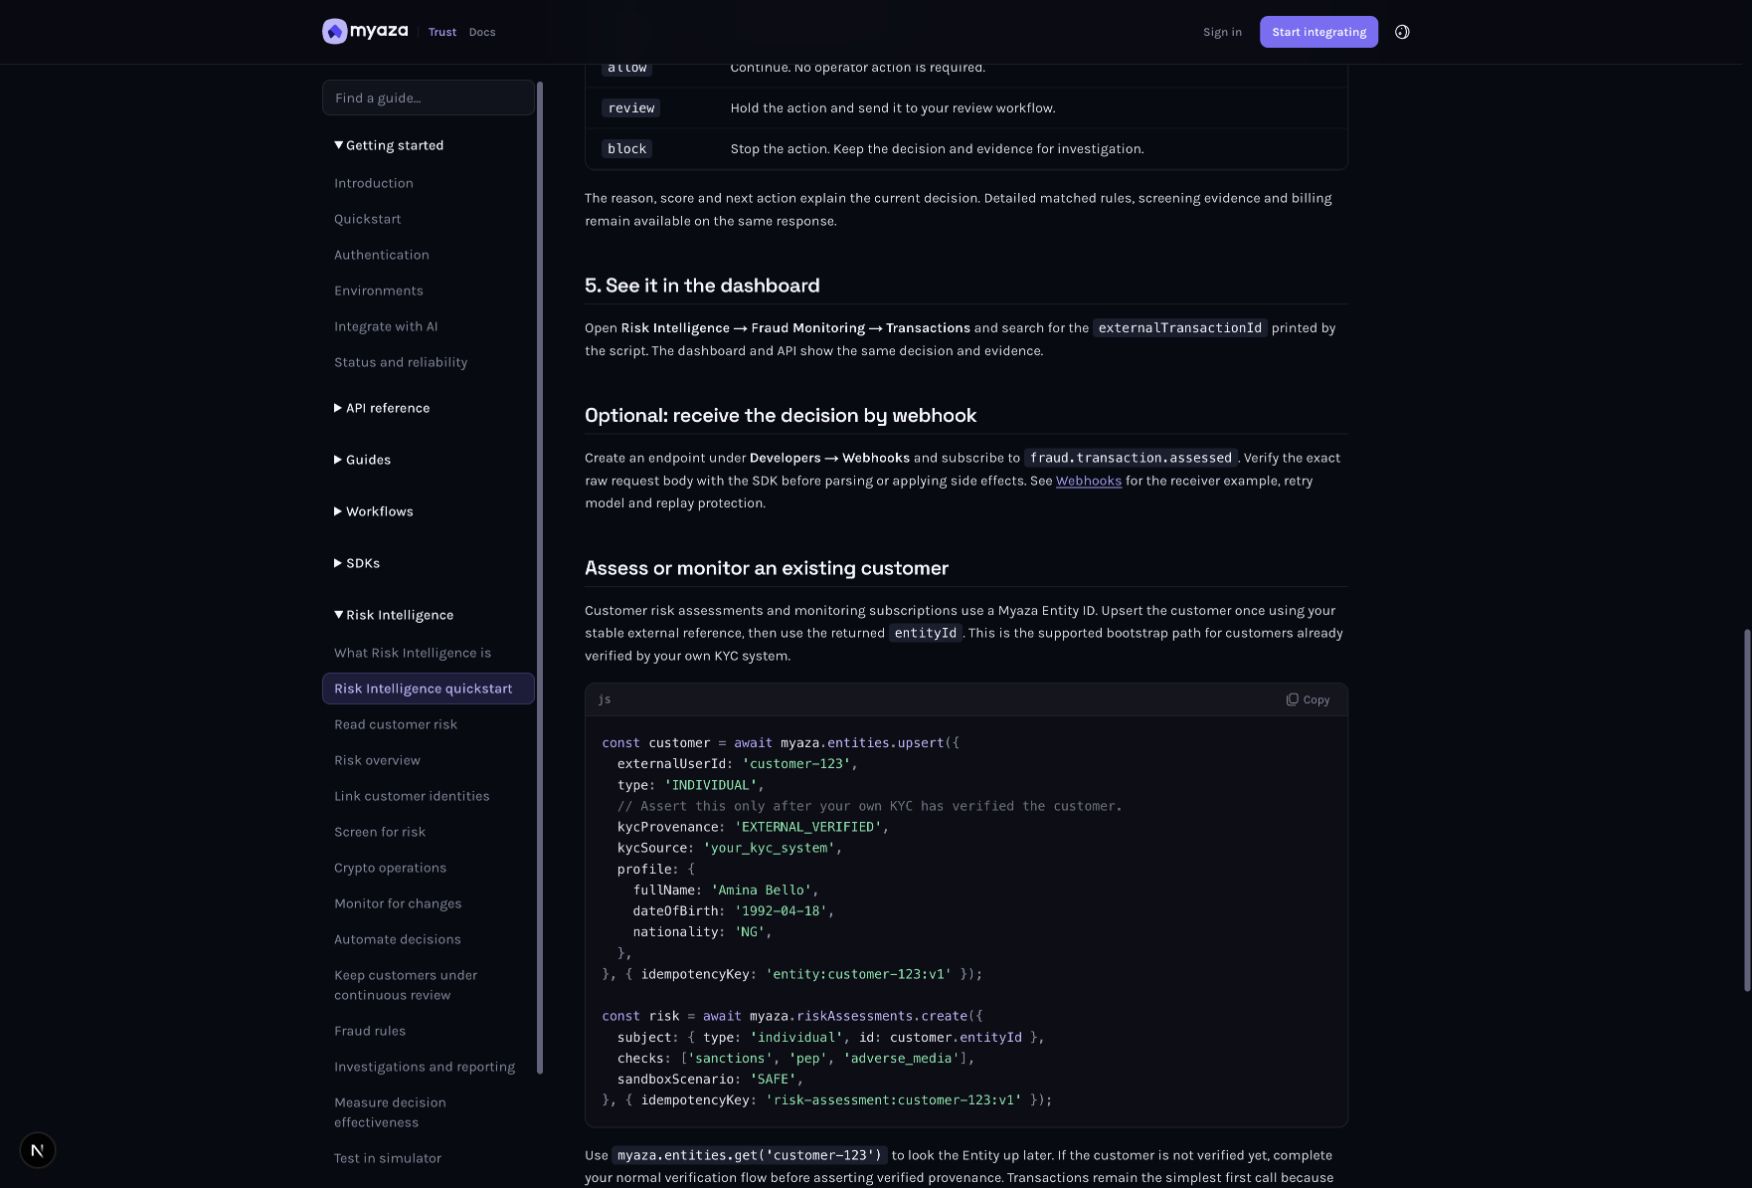
Task: Open the Fraud rules page
Action: [x=370, y=1031]
